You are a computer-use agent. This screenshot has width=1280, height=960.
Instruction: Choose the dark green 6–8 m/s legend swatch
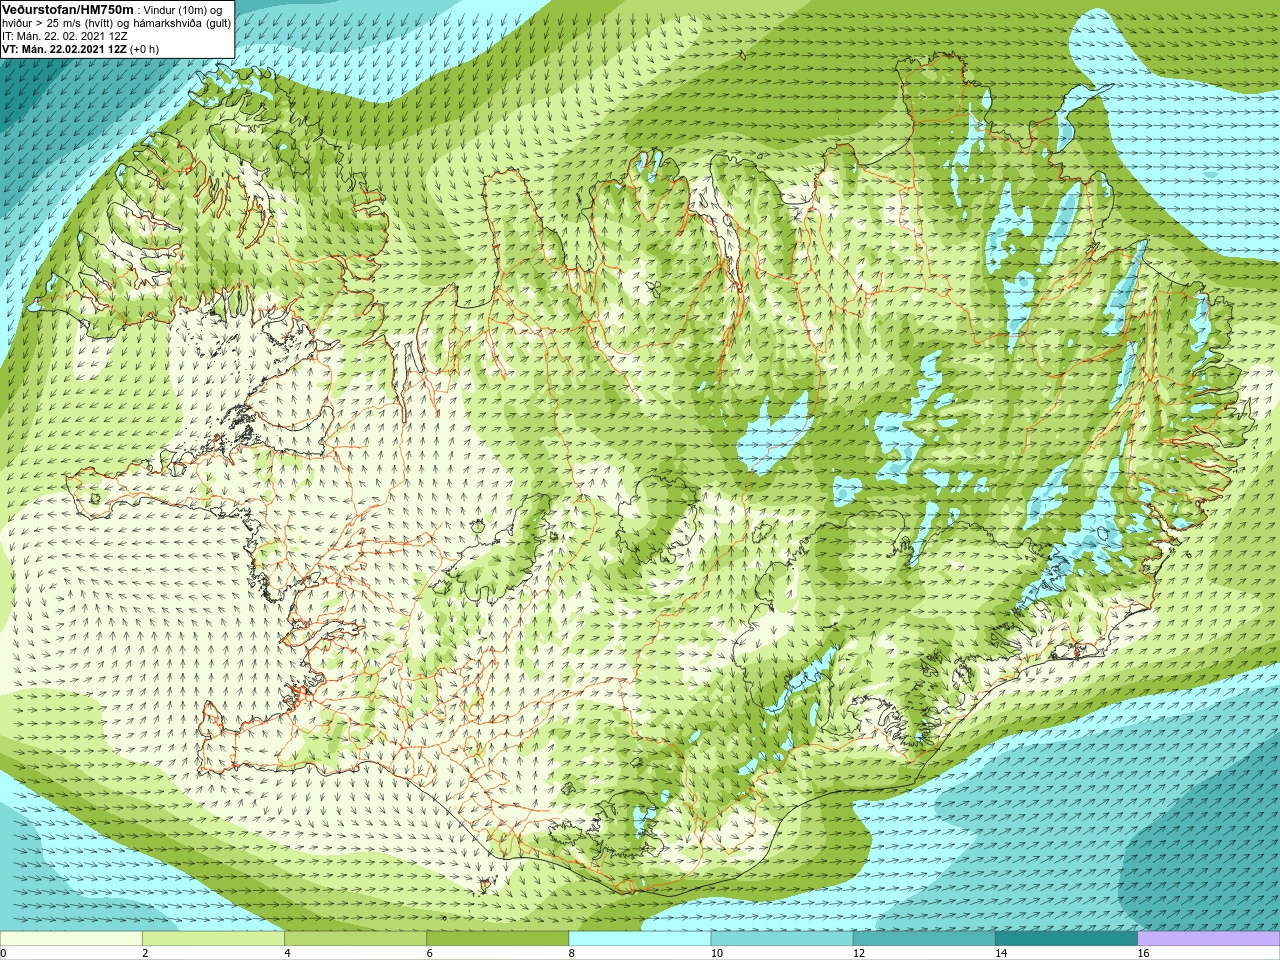pos(497,939)
